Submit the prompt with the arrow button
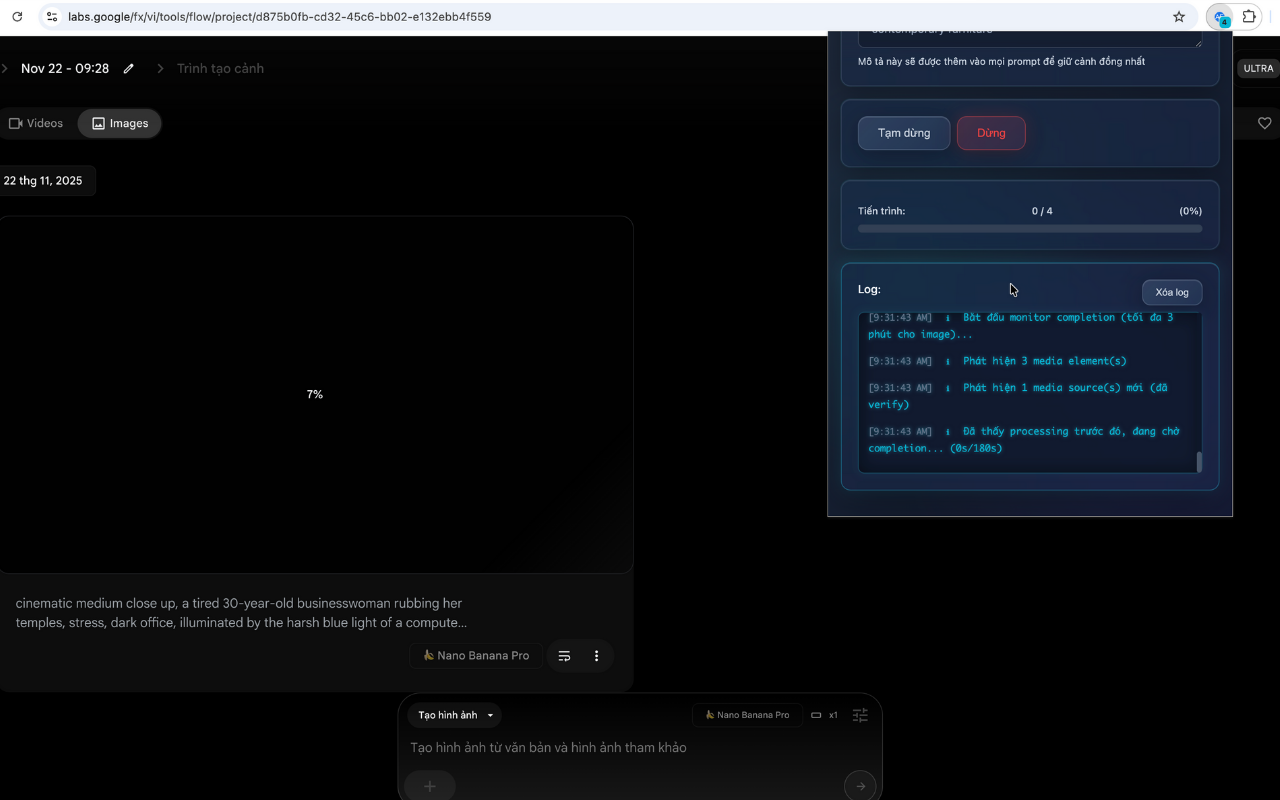Viewport: 1280px width, 800px height. [860, 786]
